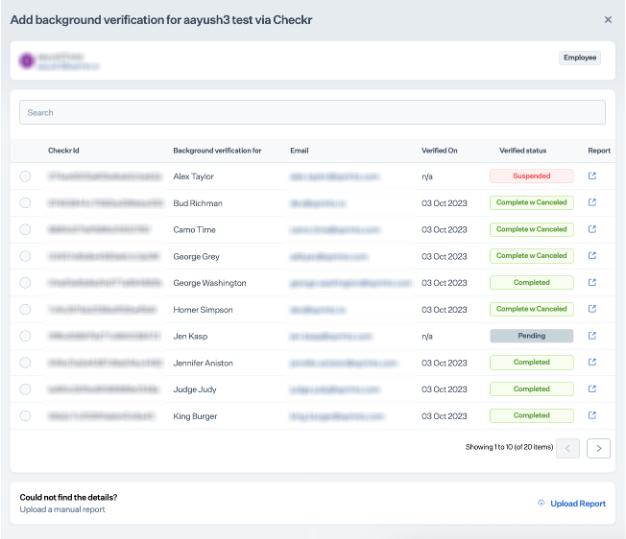Select the radio button for King Burger
Viewport: 626px width, 539px height.
tap(25, 416)
